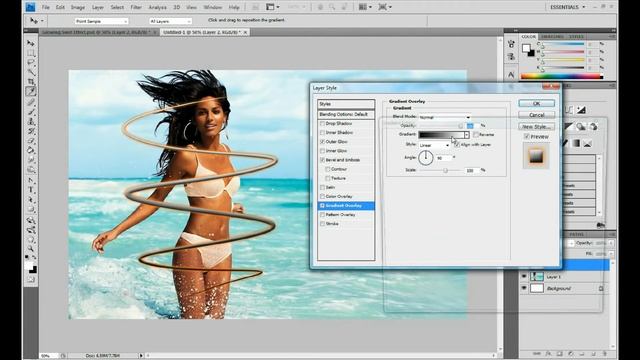Switch to the Glowing Swirl Effect.psd document tab

[x=96, y=32]
